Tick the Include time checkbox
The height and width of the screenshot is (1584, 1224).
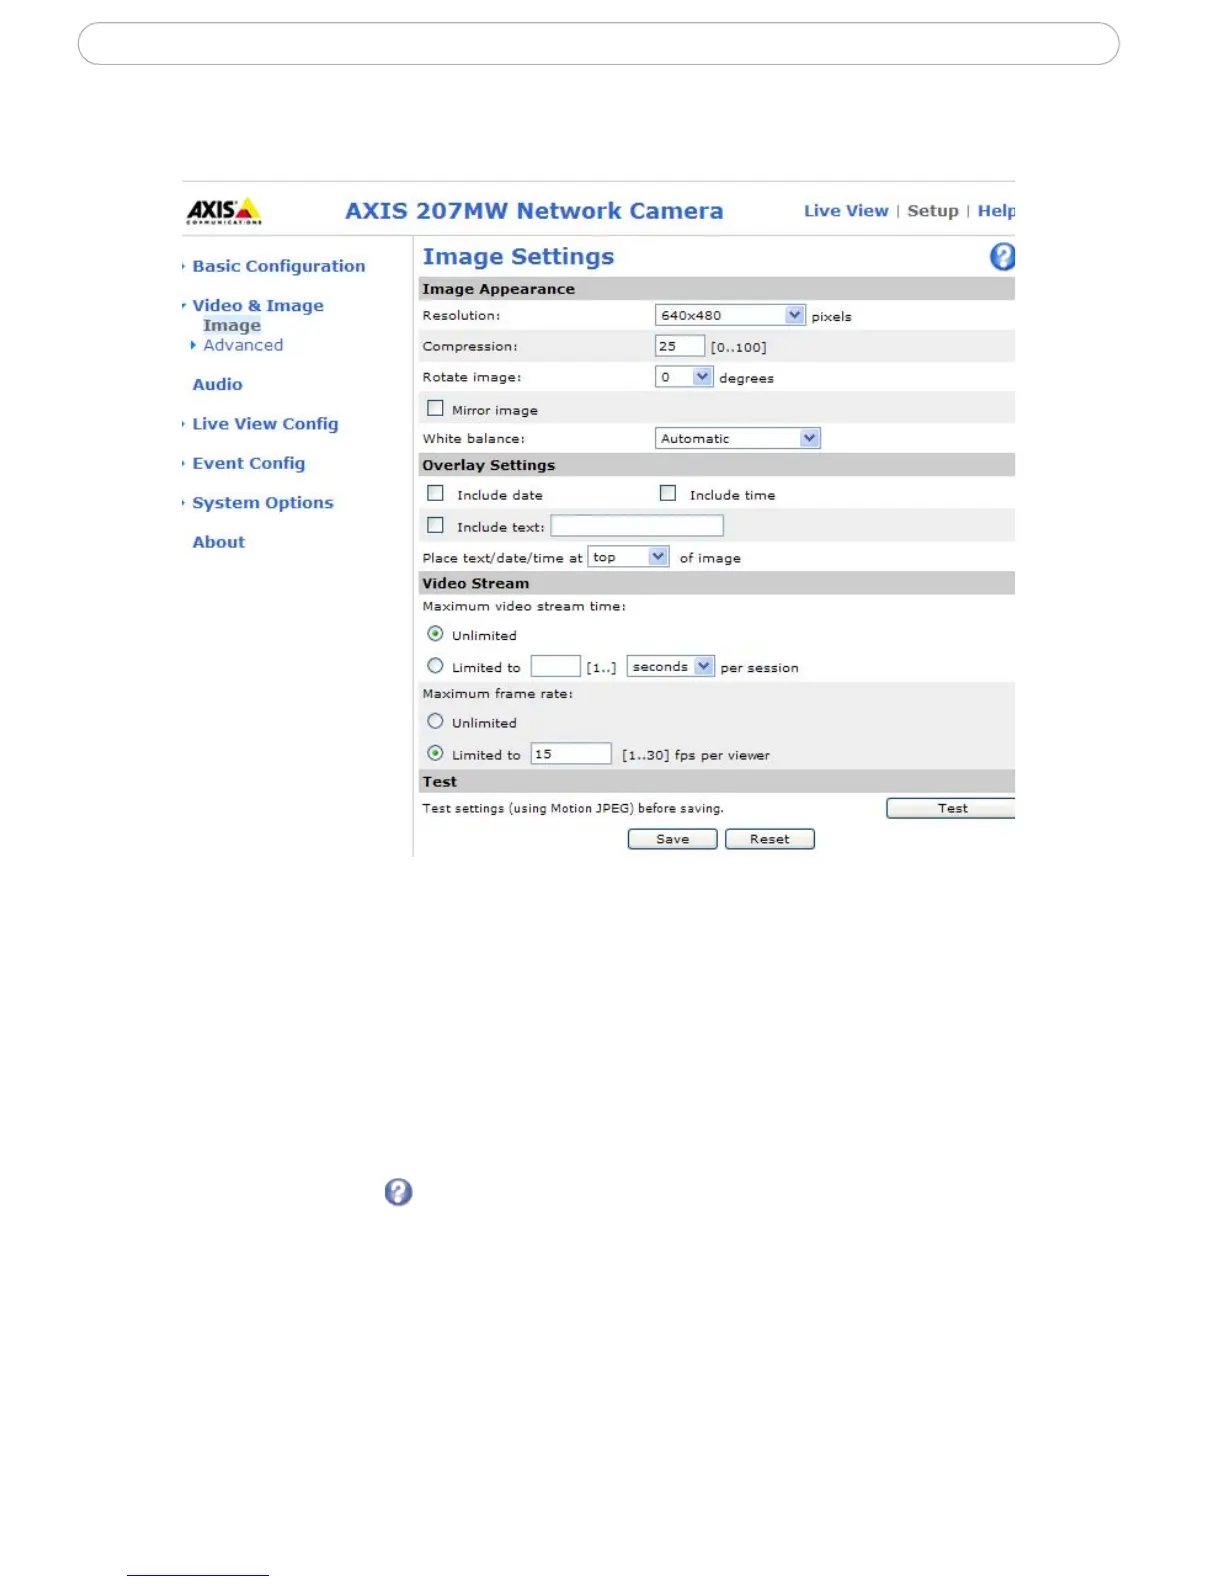(668, 493)
